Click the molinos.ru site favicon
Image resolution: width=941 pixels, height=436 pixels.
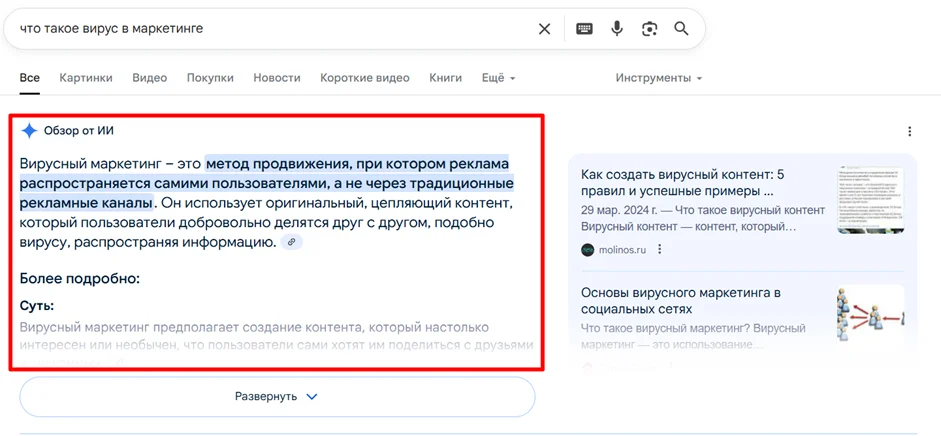point(588,250)
